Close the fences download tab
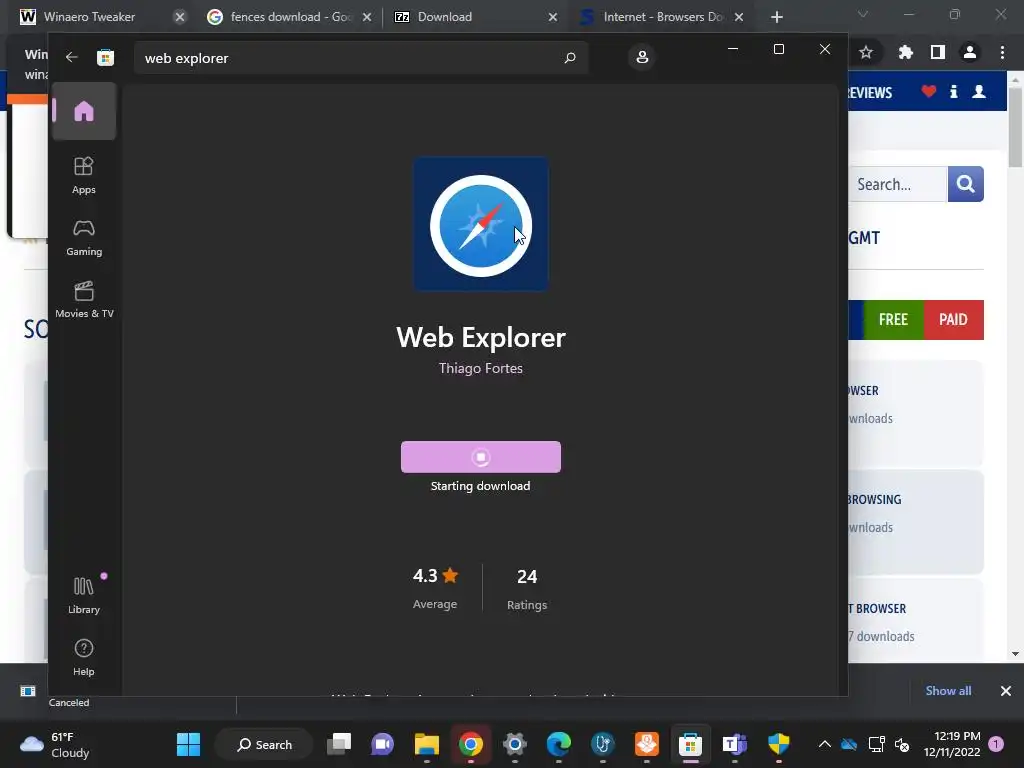Image resolution: width=1024 pixels, height=768 pixels. 367,17
